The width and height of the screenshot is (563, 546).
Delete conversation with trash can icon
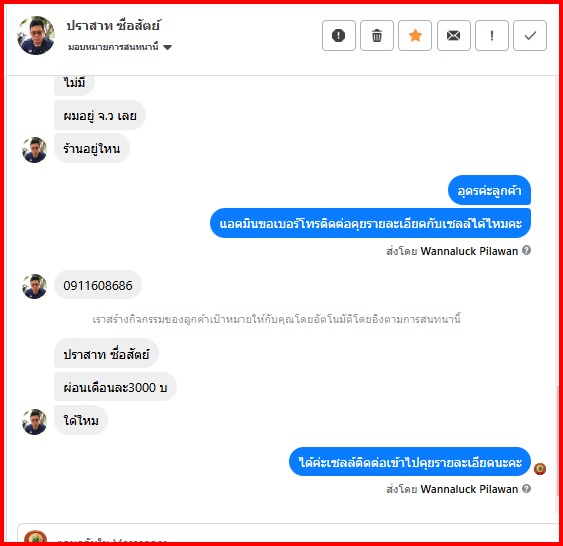pyautogui.click(x=377, y=36)
